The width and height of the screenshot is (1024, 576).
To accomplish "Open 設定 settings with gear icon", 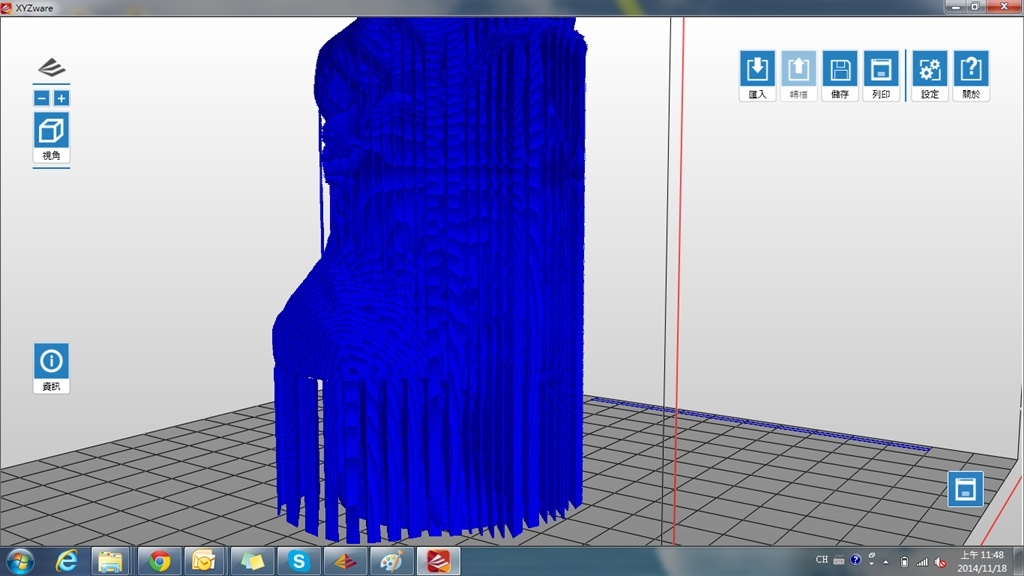I will 929,75.
